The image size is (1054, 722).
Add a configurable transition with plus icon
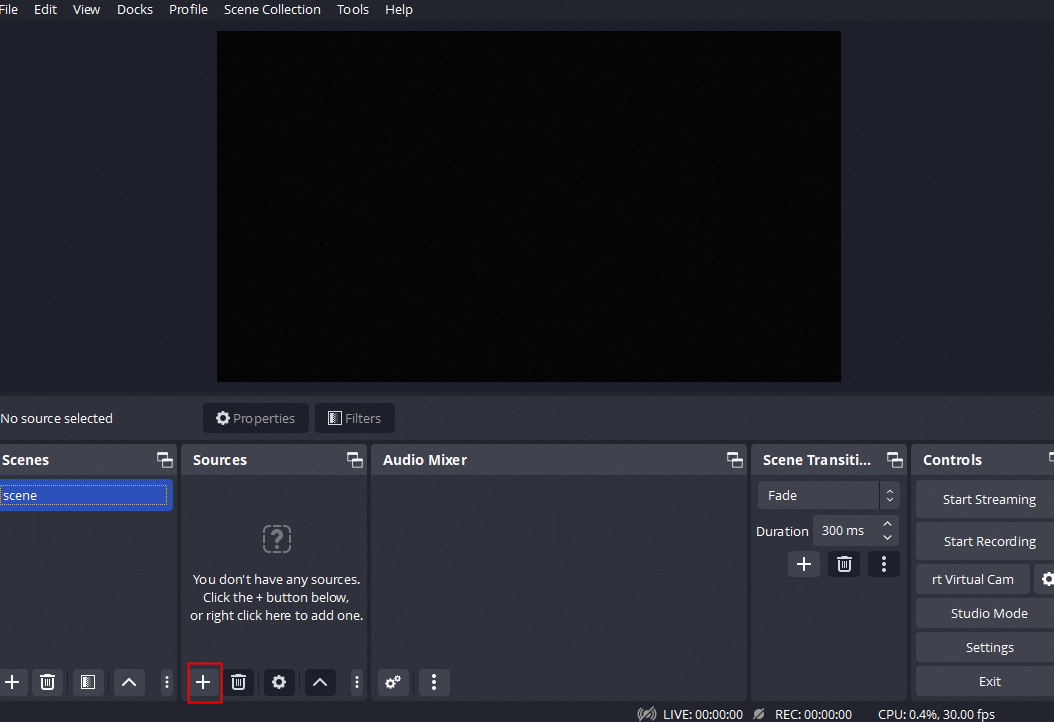(x=804, y=564)
